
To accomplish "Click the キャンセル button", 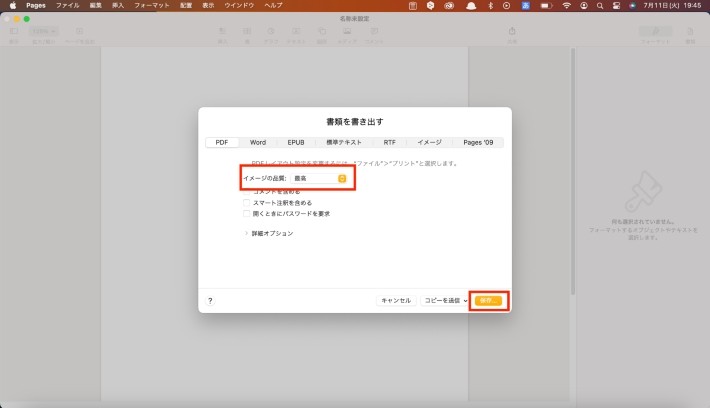I will (x=396, y=301).
